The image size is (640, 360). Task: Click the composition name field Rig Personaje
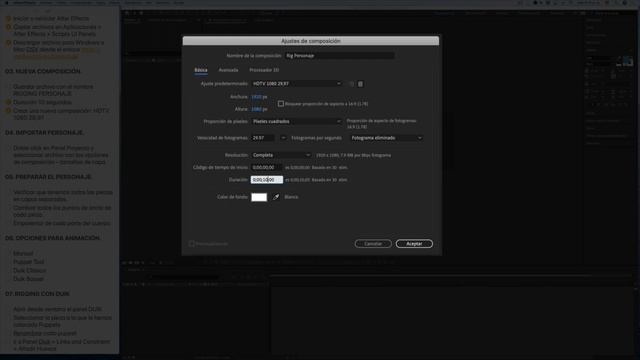(339, 56)
